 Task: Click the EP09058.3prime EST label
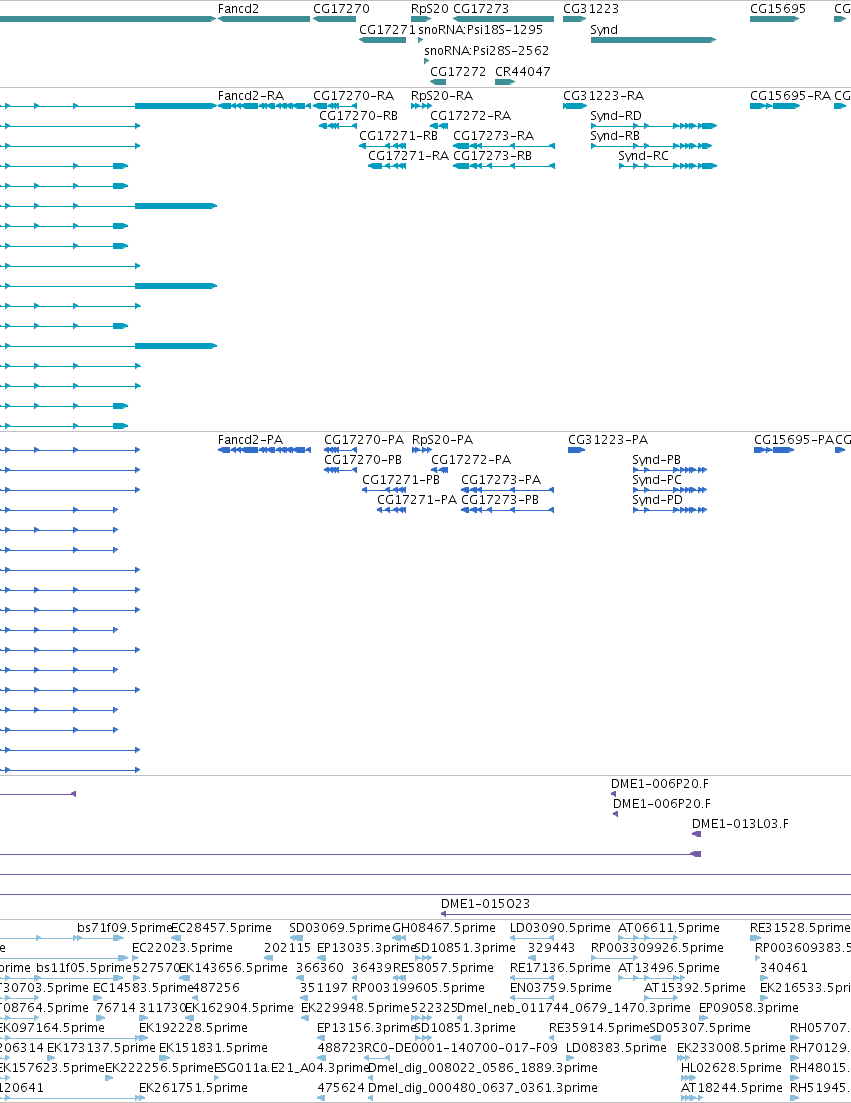[x=749, y=1008]
